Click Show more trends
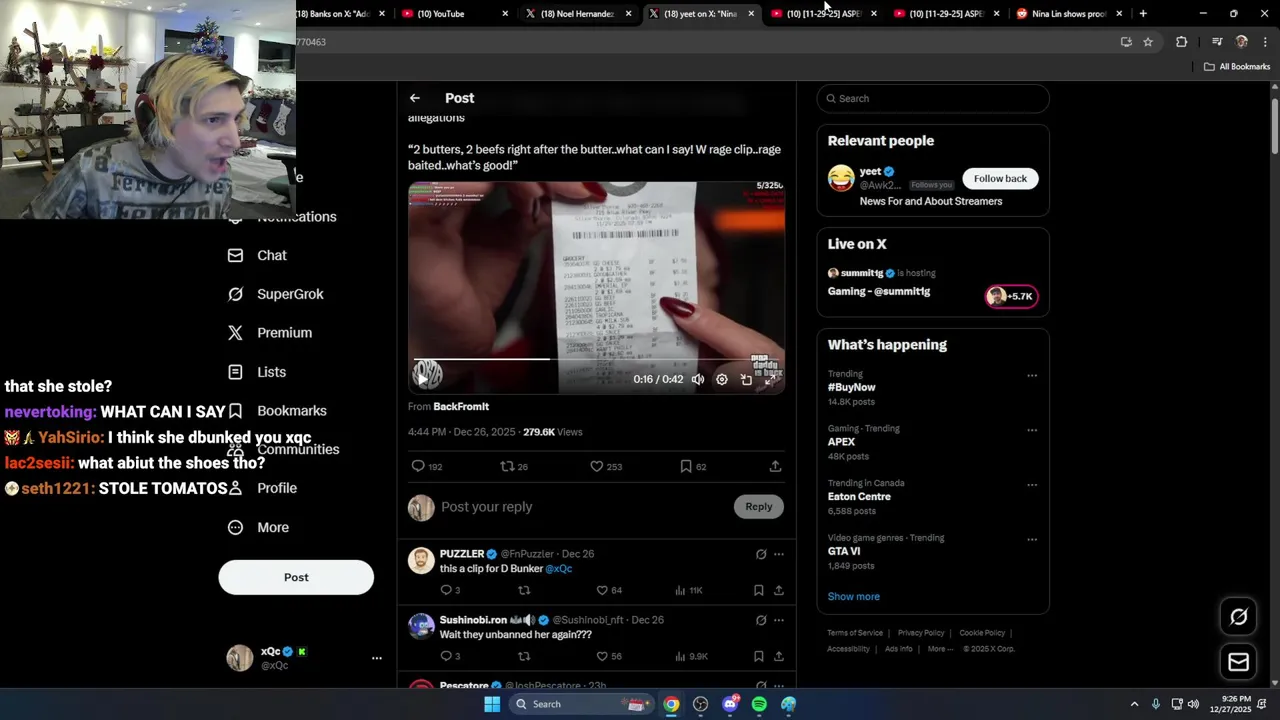Image resolution: width=1280 pixels, height=720 pixels. click(x=853, y=596)
